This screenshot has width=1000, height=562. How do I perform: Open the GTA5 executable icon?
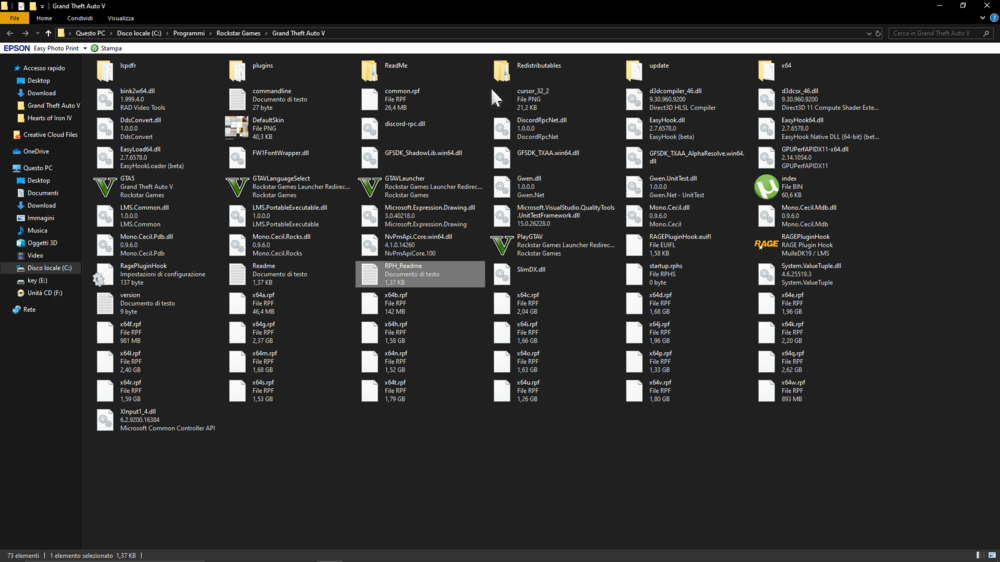[x=105, y=187]
